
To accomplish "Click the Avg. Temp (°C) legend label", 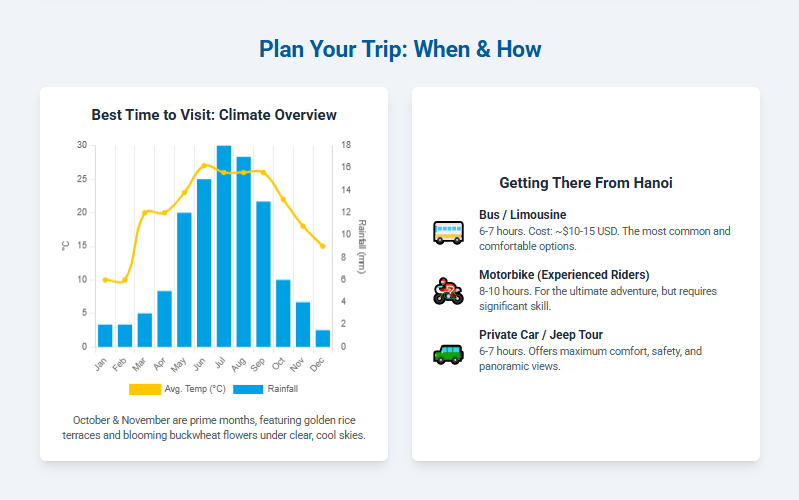I will click(195, 389).
